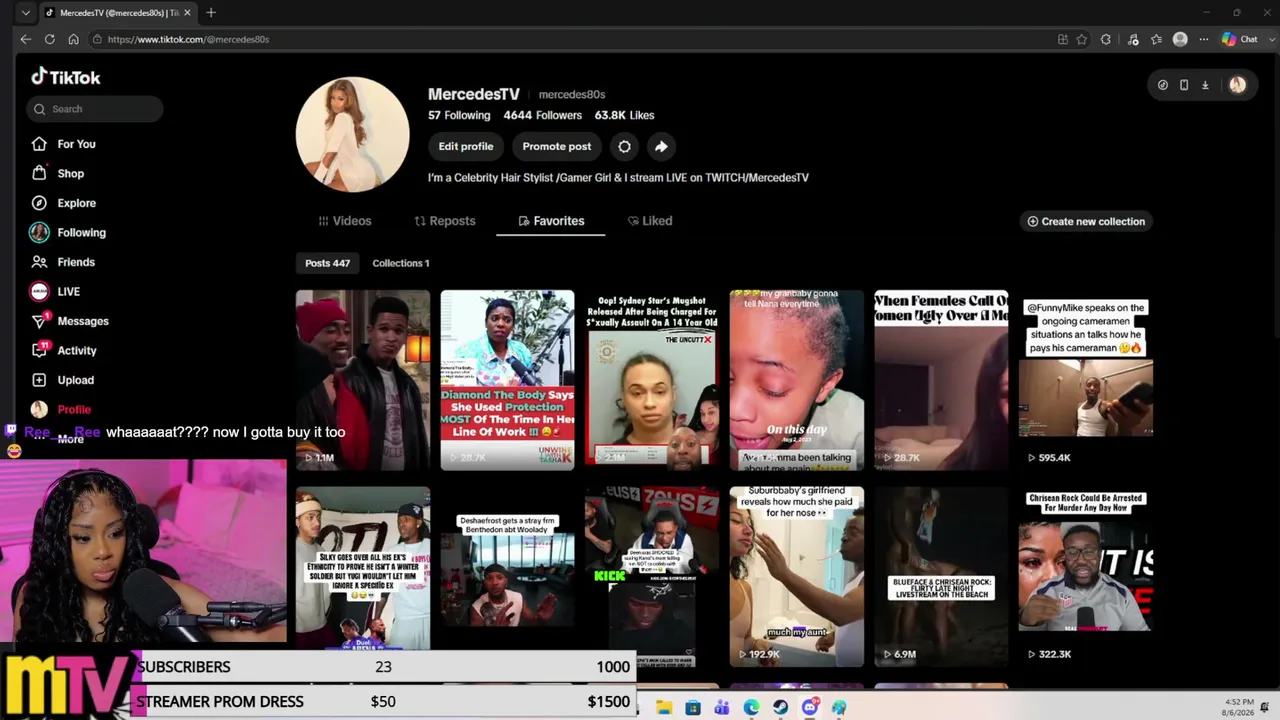Click the TikTok search field
The height and width of the screenshot is (720, 1280).
coord(95,109)
